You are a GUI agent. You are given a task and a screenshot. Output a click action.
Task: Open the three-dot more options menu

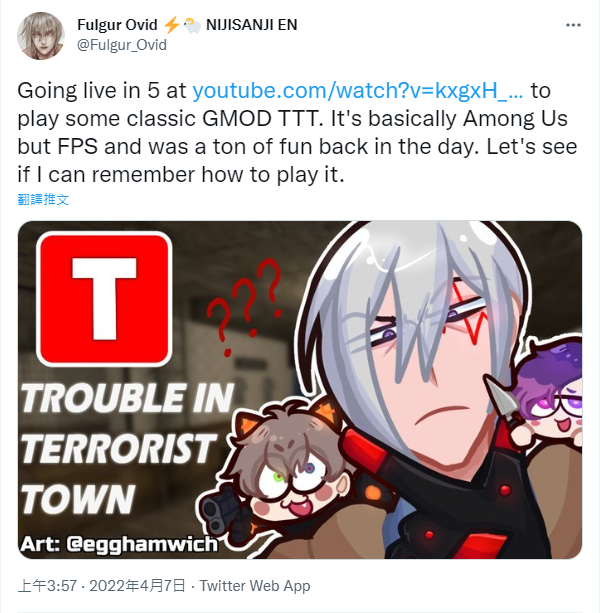coord(573,25)
